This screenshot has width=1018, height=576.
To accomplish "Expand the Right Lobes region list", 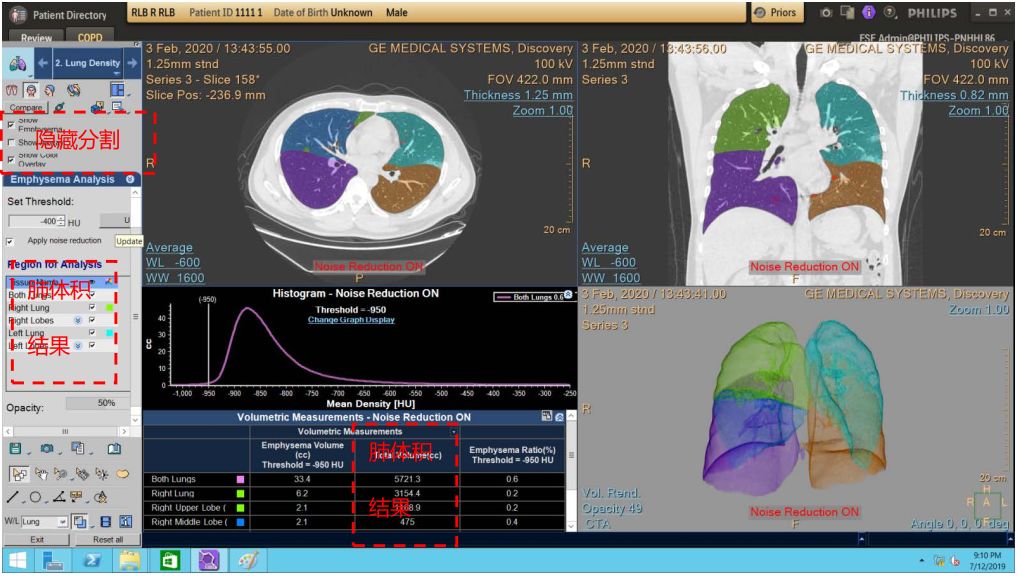I will (x=78, y=321).
